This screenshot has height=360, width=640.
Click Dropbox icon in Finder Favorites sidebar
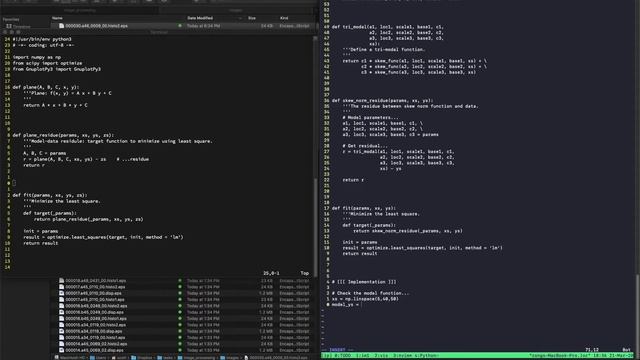tap(9, 26)
